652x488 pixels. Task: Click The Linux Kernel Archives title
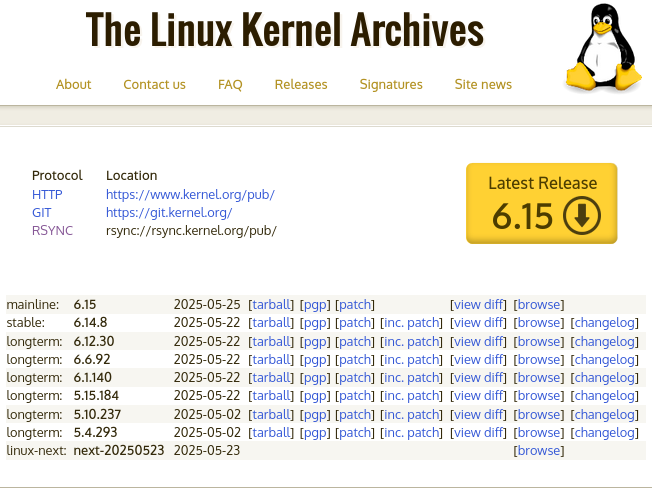tap(285, 29)
